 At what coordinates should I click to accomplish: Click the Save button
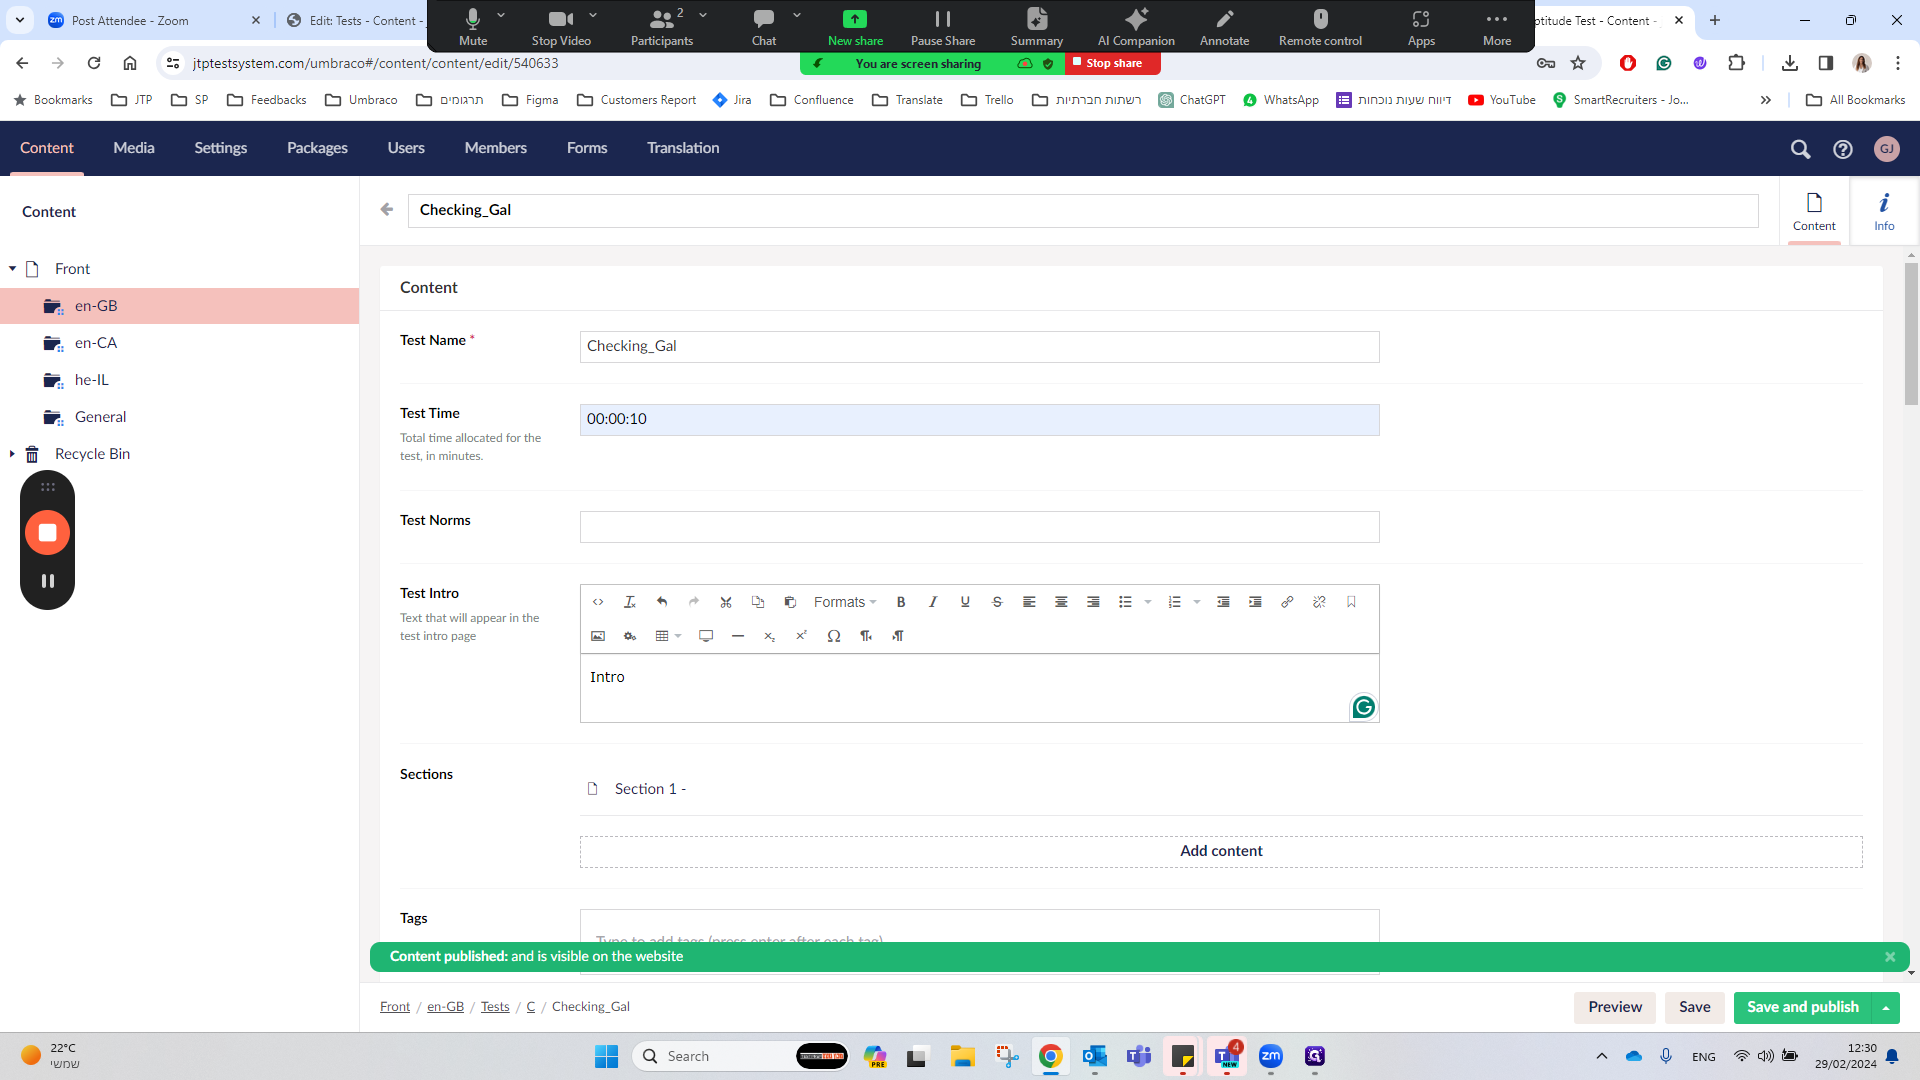(x=1694, y=1008)
